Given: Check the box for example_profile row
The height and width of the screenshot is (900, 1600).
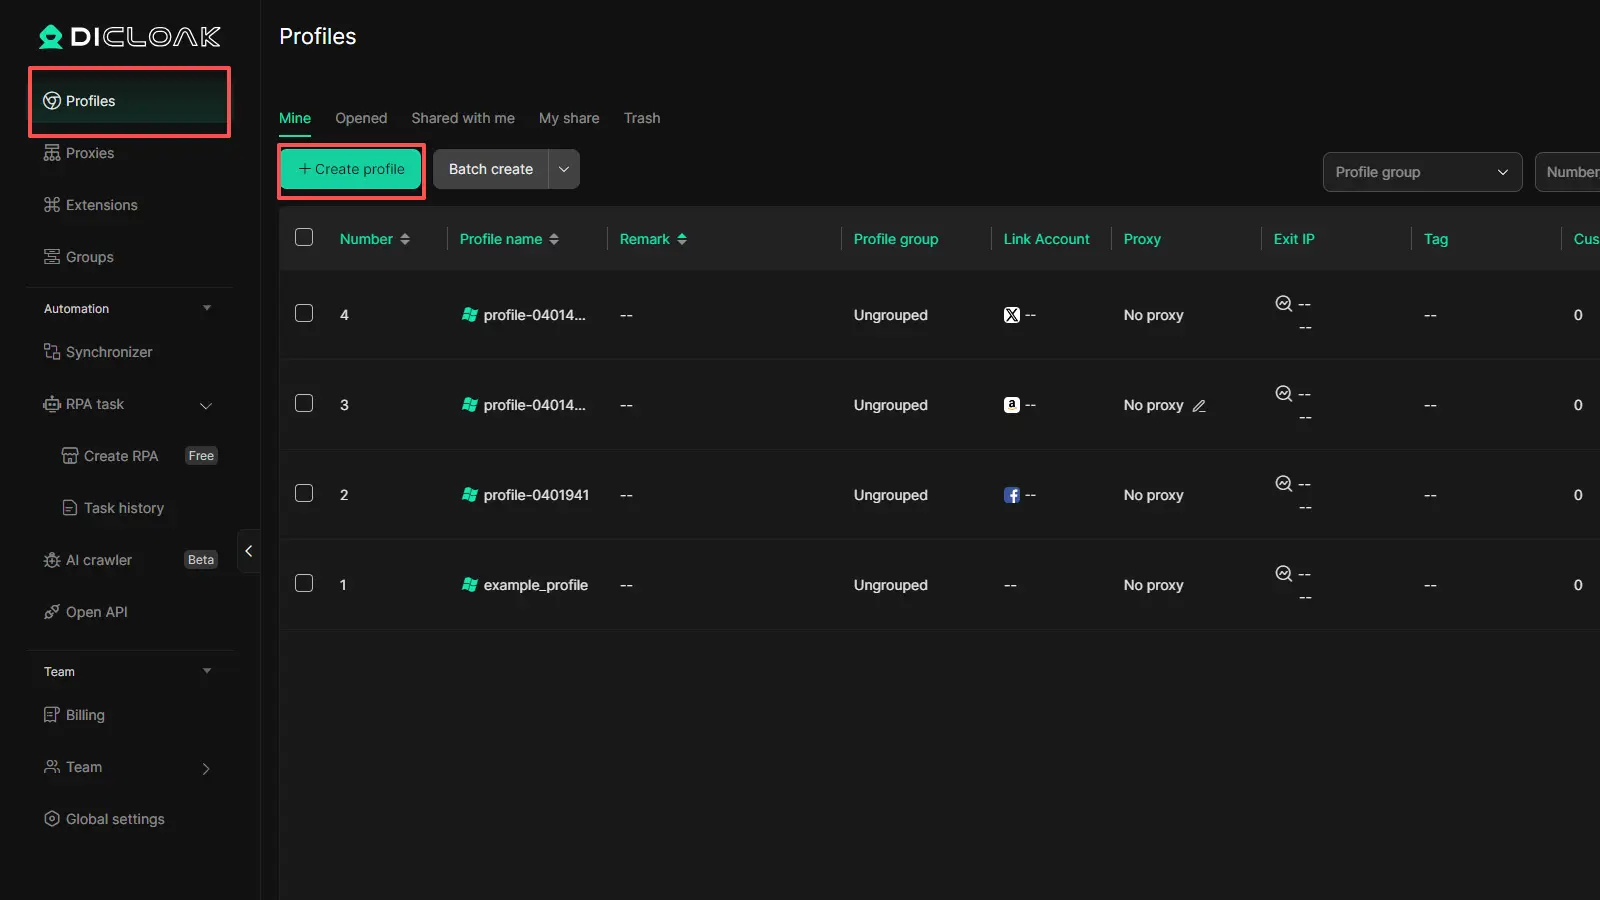Looking at the screenshot, I should tap(304, 583).
